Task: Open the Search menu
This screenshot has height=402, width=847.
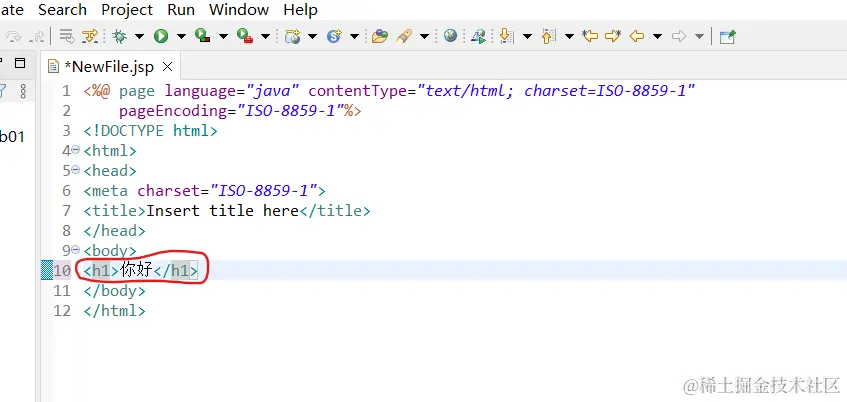Action: 63,10
